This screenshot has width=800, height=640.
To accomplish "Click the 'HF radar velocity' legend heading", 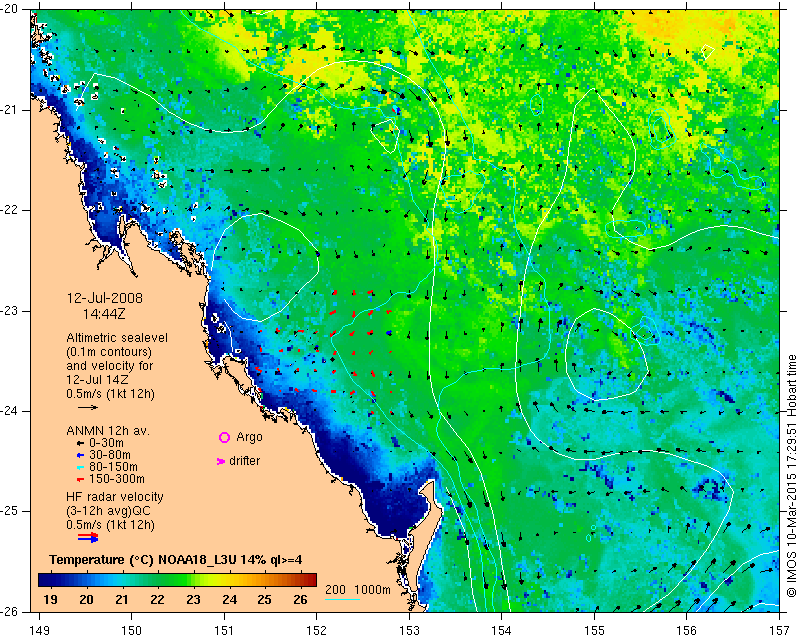I will [x=114, y=497].
